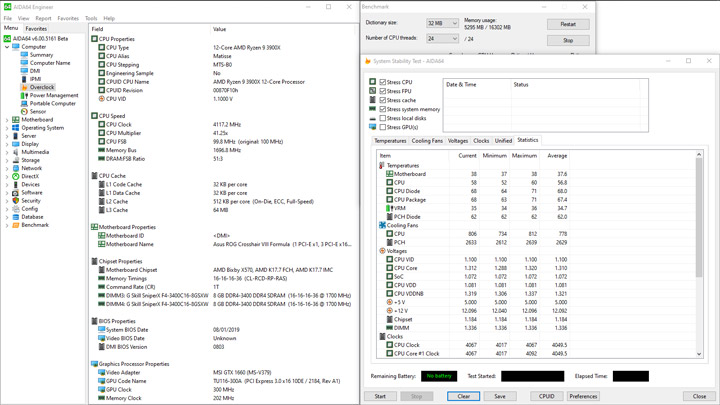720x405 pixels.
Task: Toggle the Stress cache checkbox
Action: click(382, 100)
